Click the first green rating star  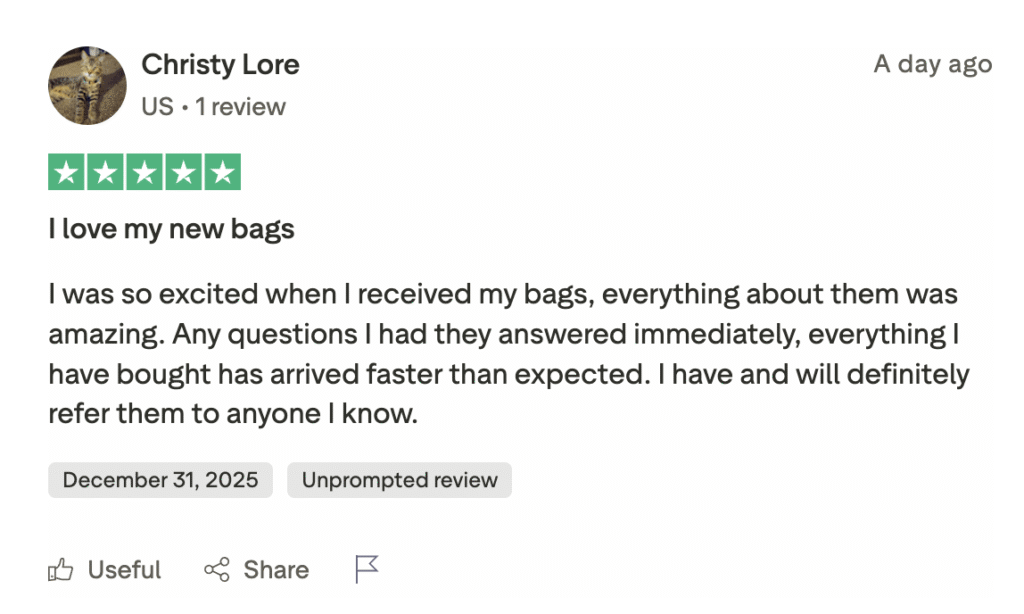click(x=67, y=173)
